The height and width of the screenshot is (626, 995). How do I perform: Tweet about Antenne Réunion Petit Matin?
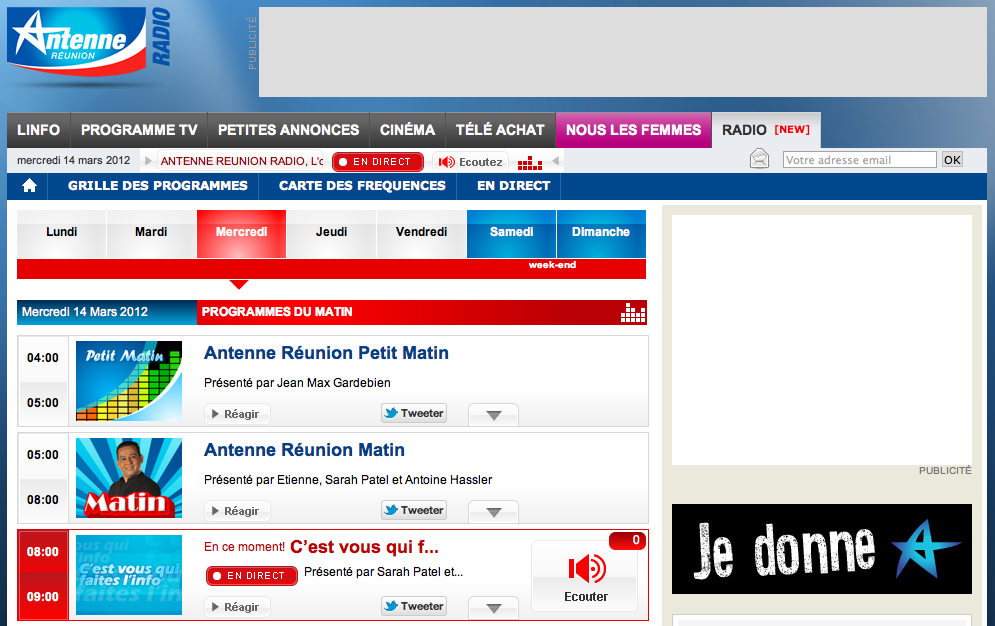(x=414, y=413)
